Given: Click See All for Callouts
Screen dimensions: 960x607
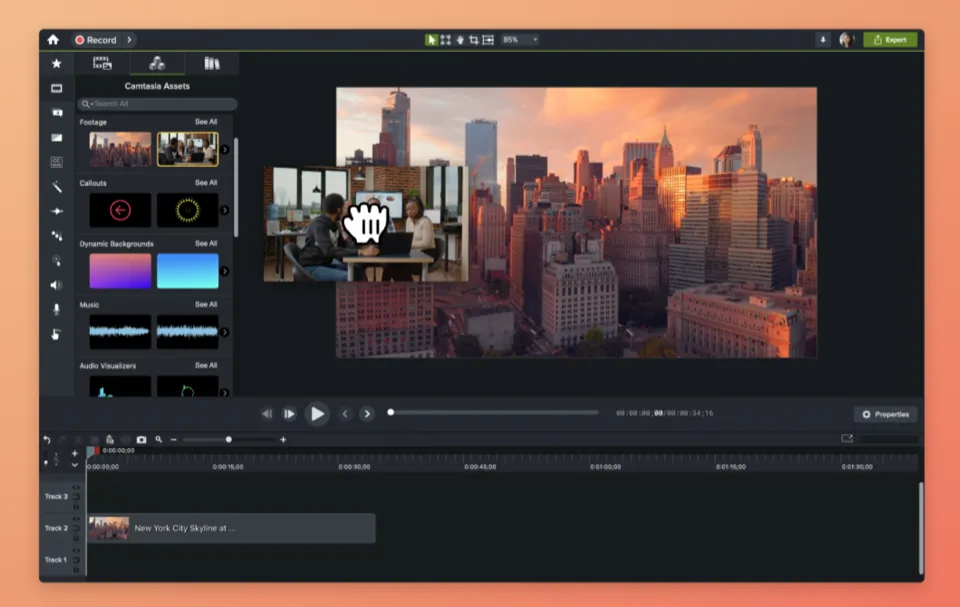Looking at the screenshot, I should pyautogui.click(x=206, y=183).
